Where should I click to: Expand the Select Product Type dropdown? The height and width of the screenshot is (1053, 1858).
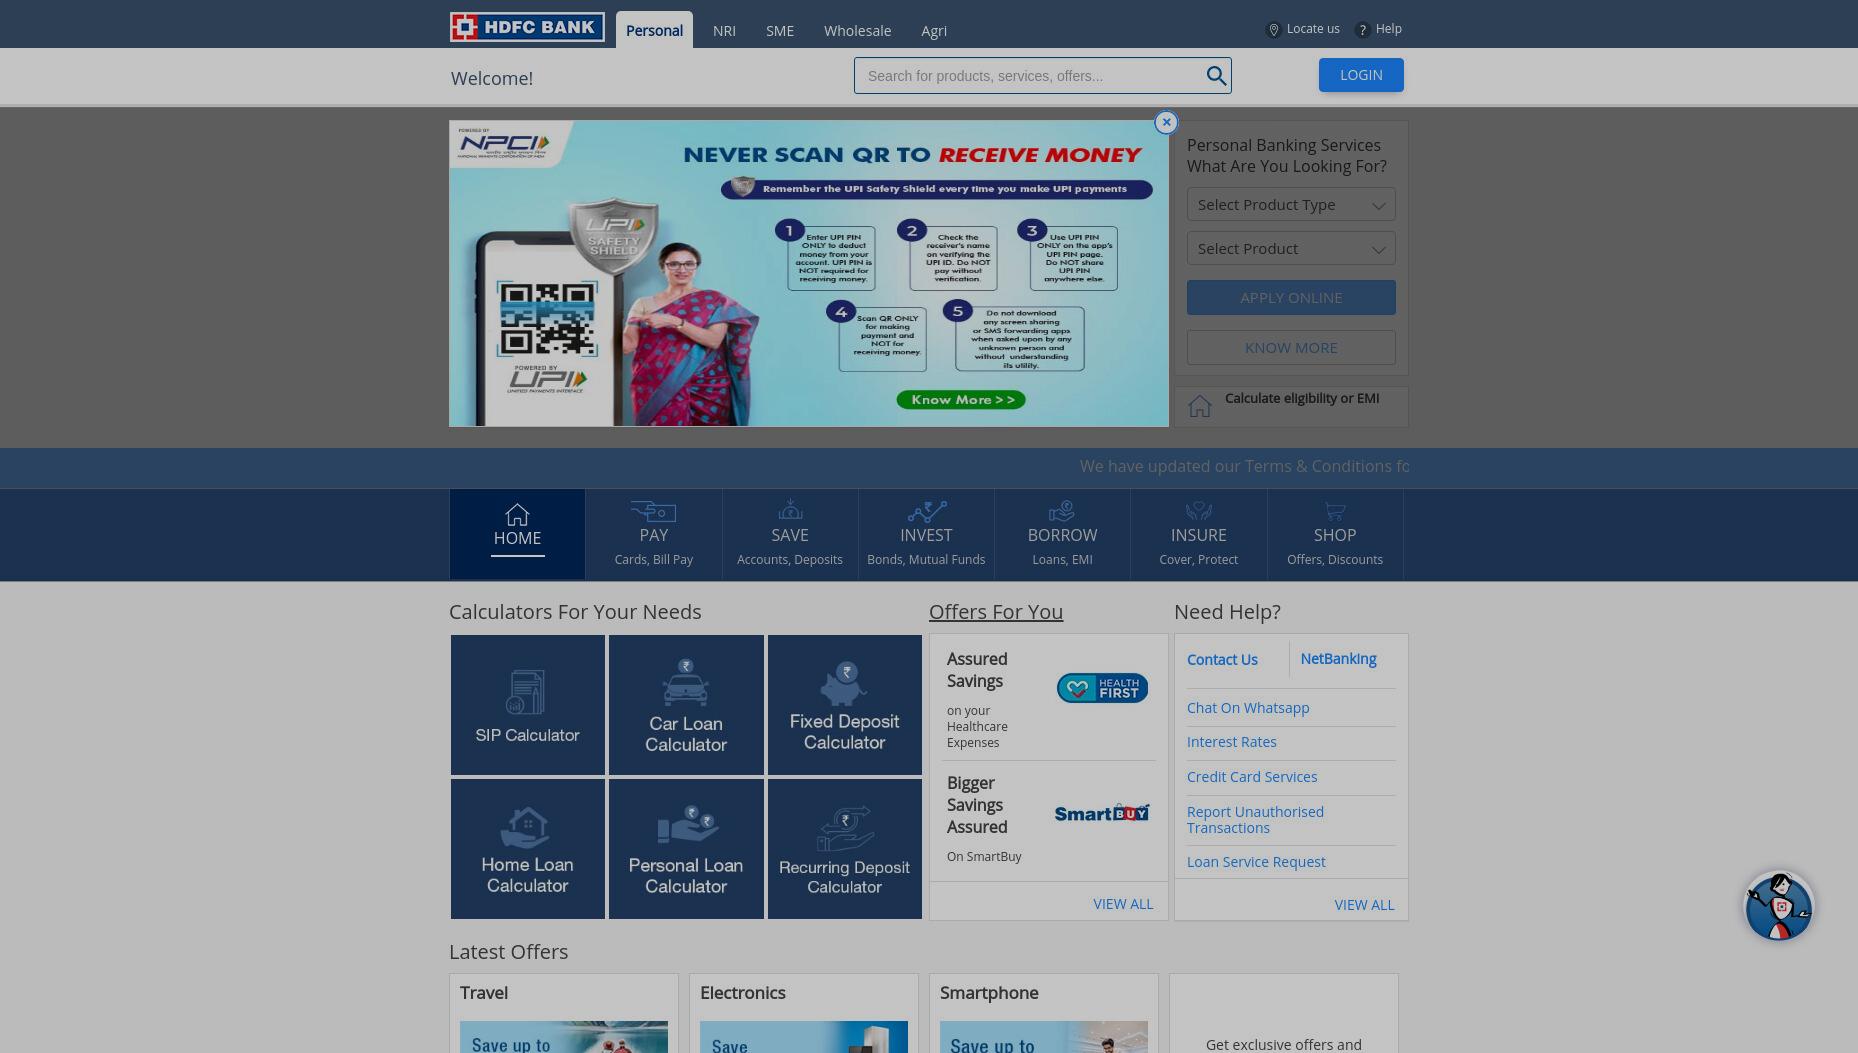1291,205
